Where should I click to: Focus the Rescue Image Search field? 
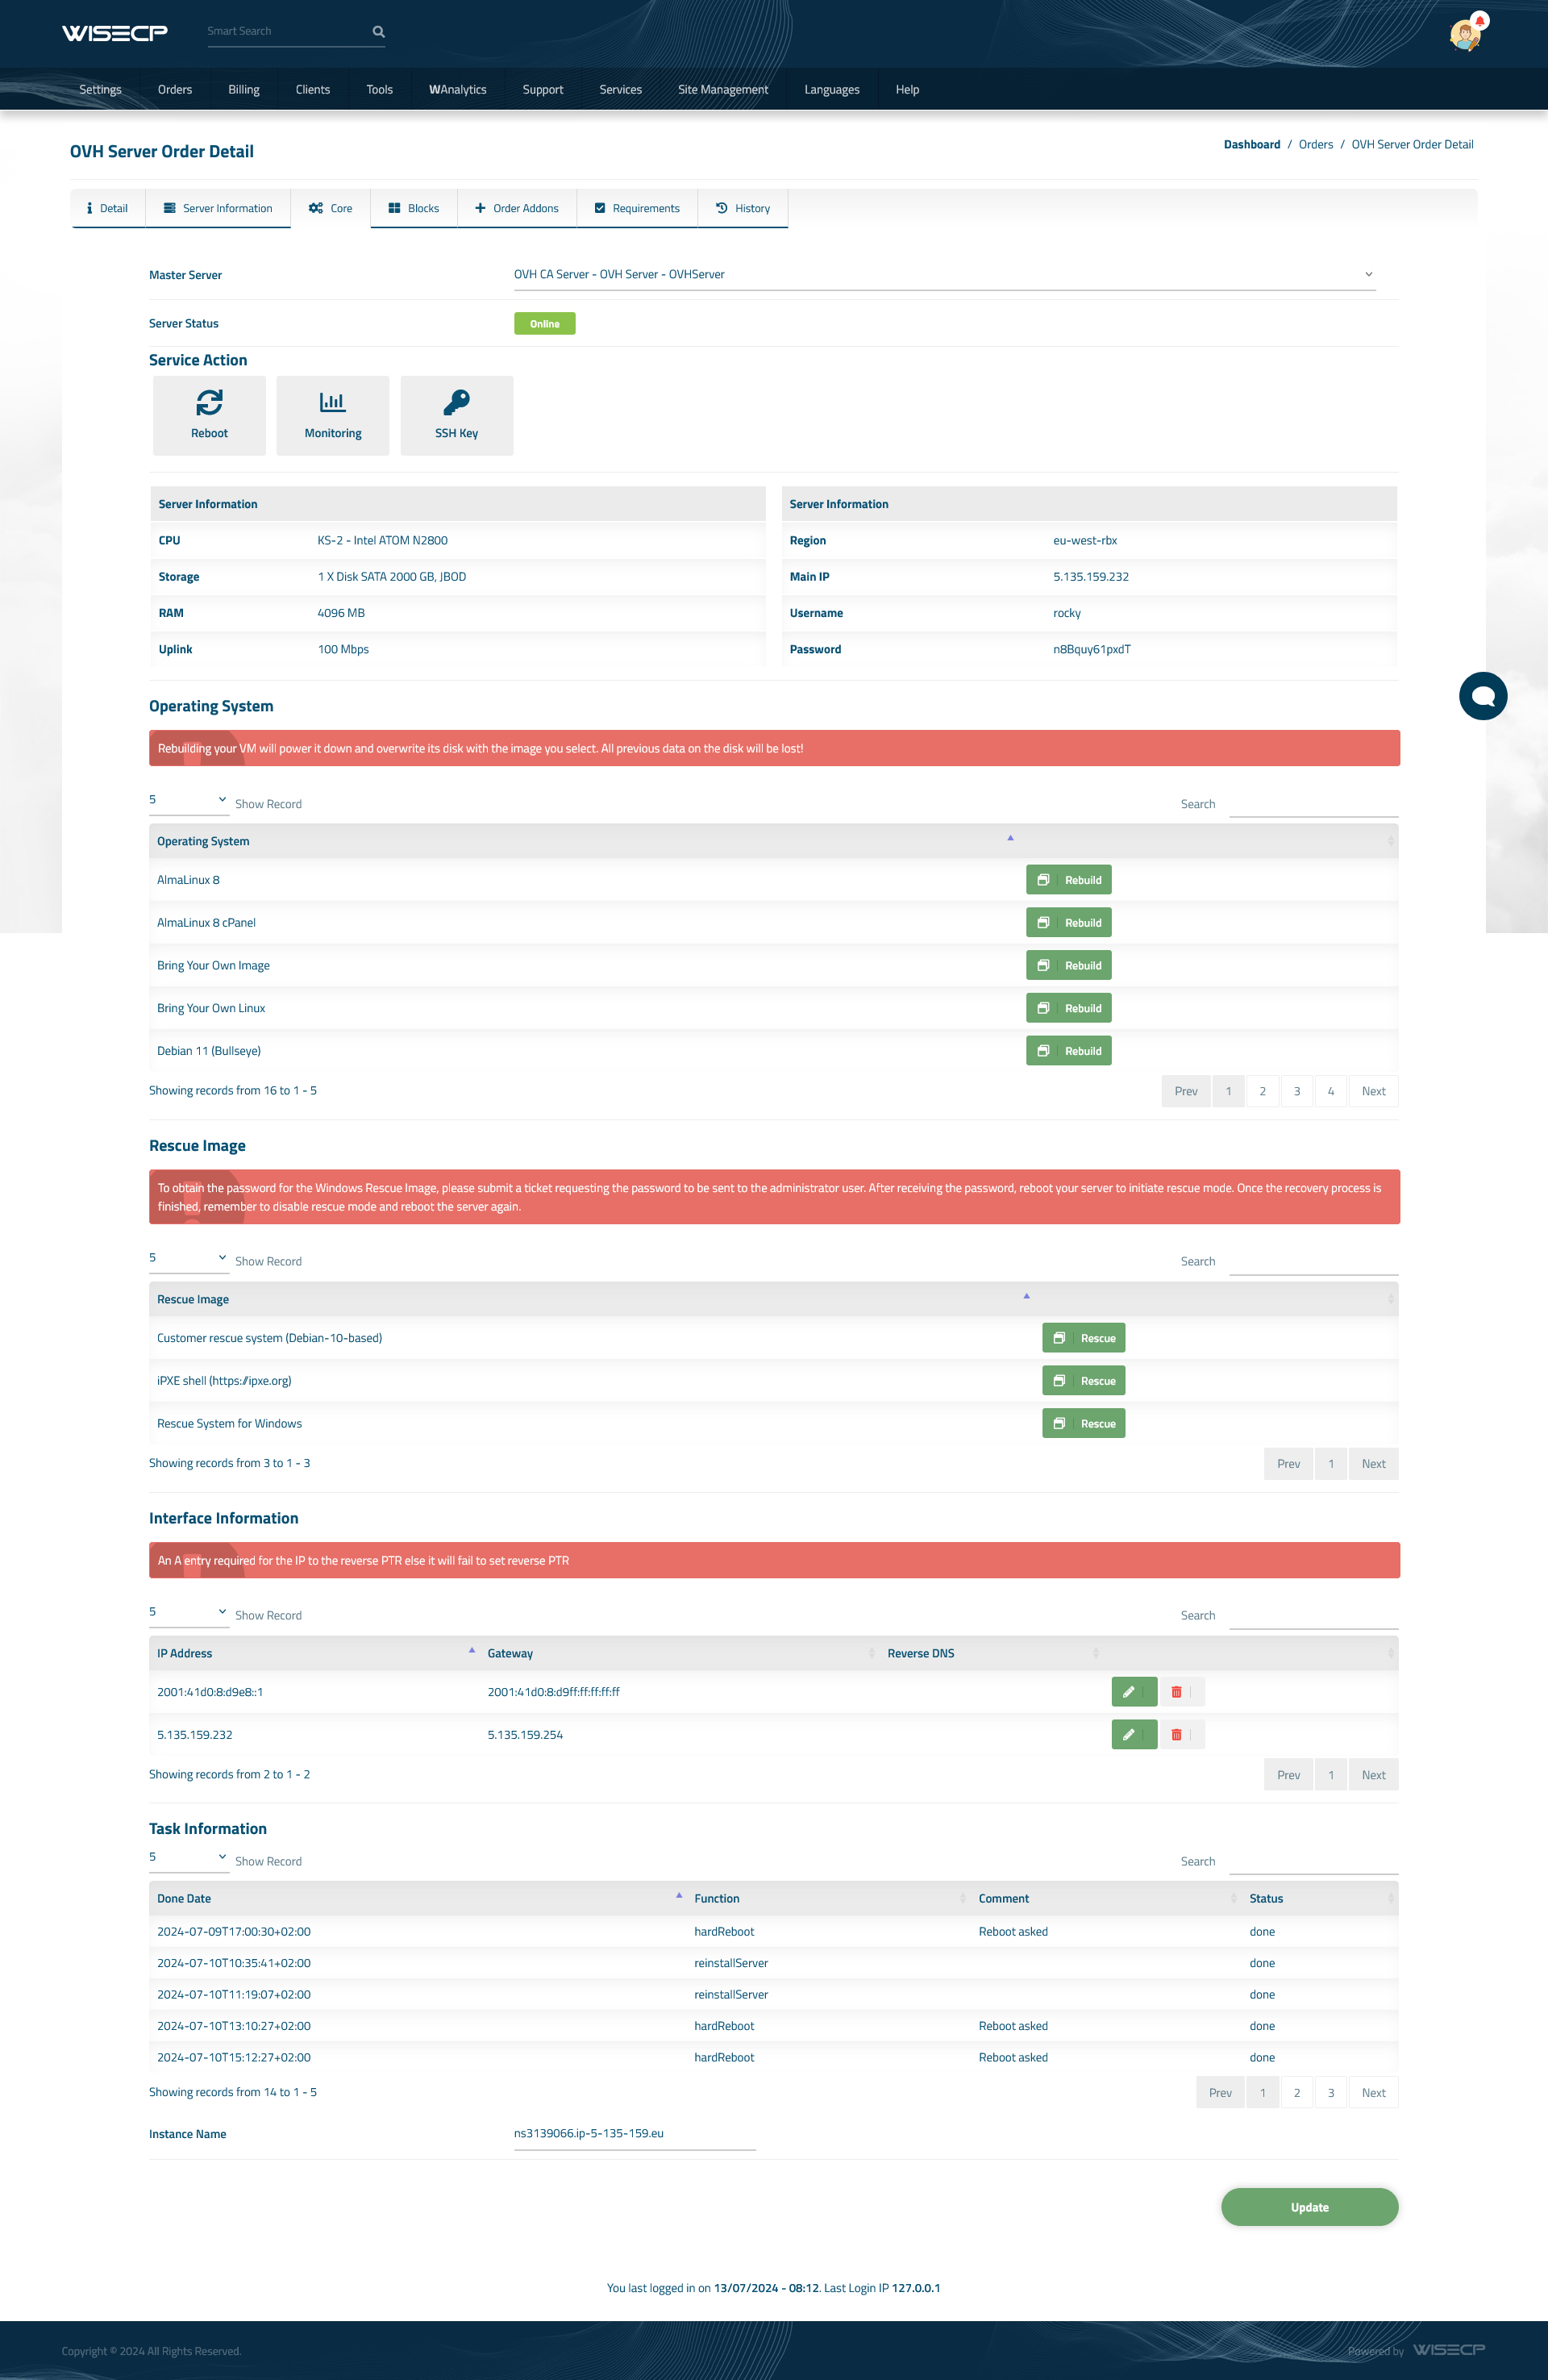point(1313,1262)
